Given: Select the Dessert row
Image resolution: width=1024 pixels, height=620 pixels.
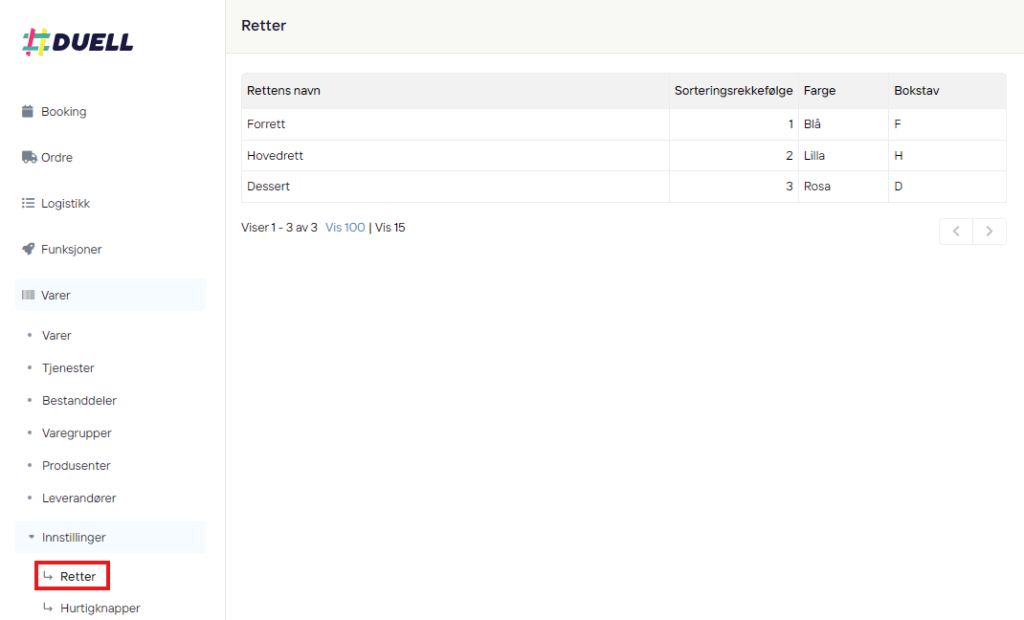Looking at the screenshot, I should click(268, 186).
